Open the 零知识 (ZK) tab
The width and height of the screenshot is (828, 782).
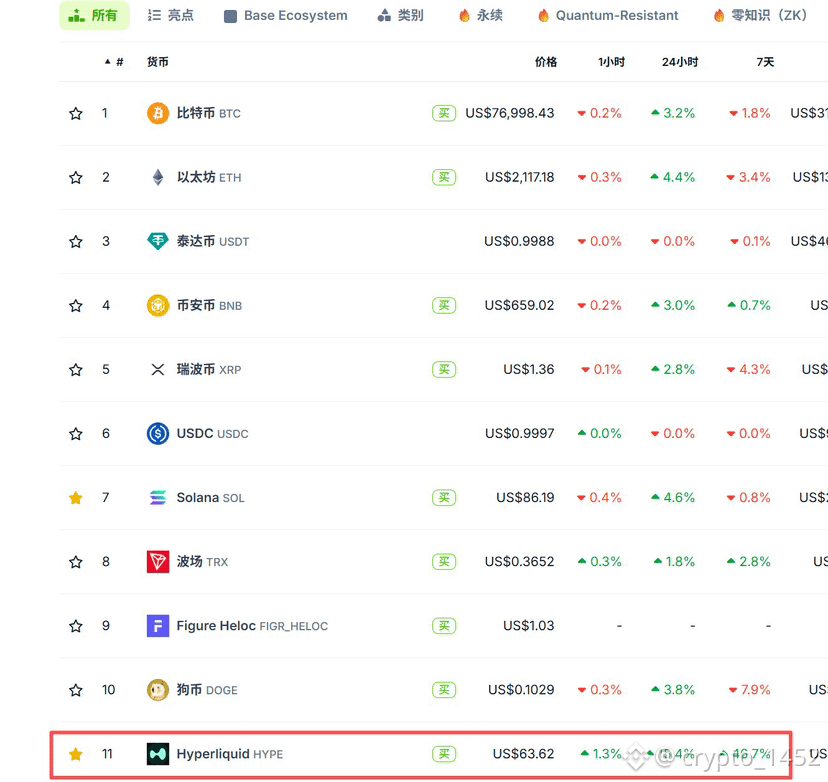tap(760, 15)
